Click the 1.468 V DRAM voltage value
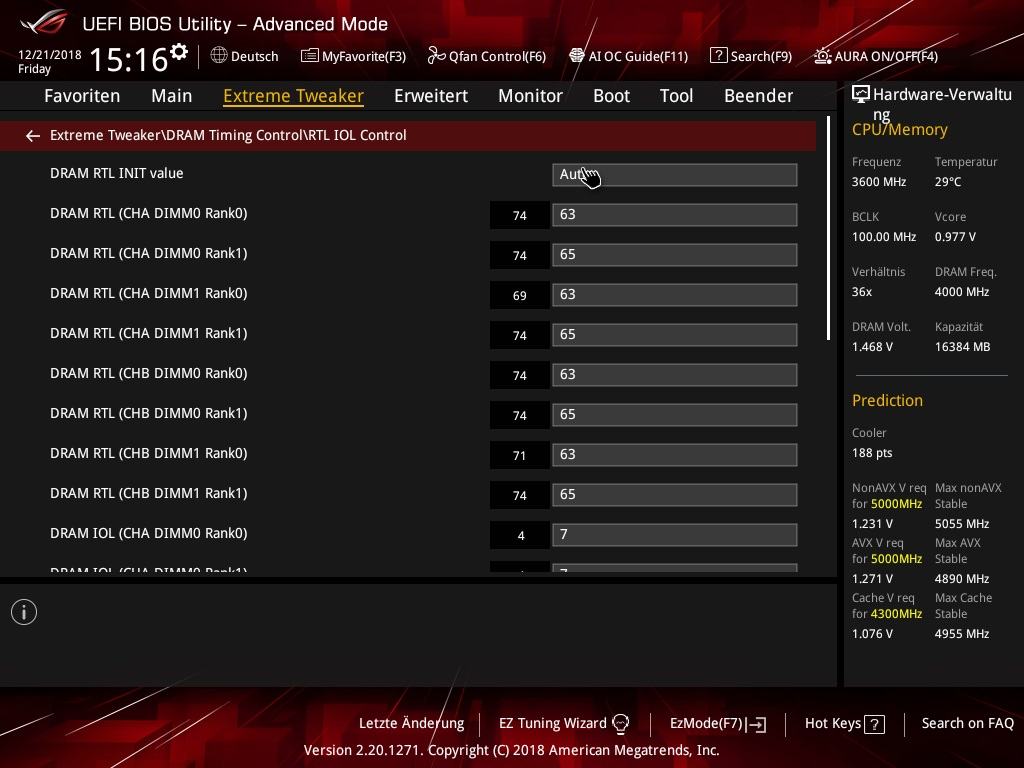Viewport: 1024px width, 768px height. pos(872,347)
